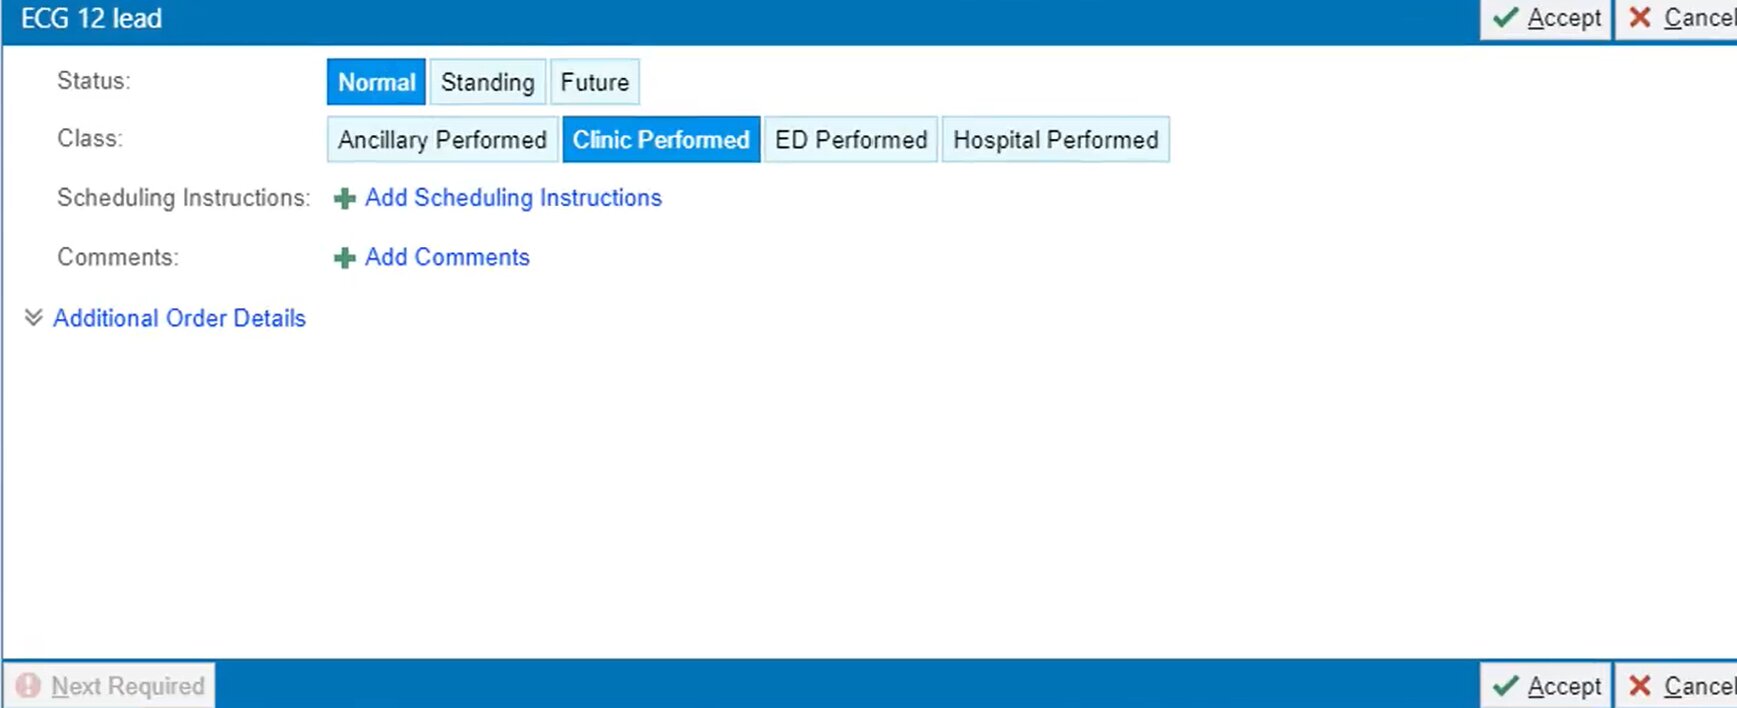Pick ED Performed as the class
The width and height of the screenshot is (1737, 708).
[x=851, y=140]
